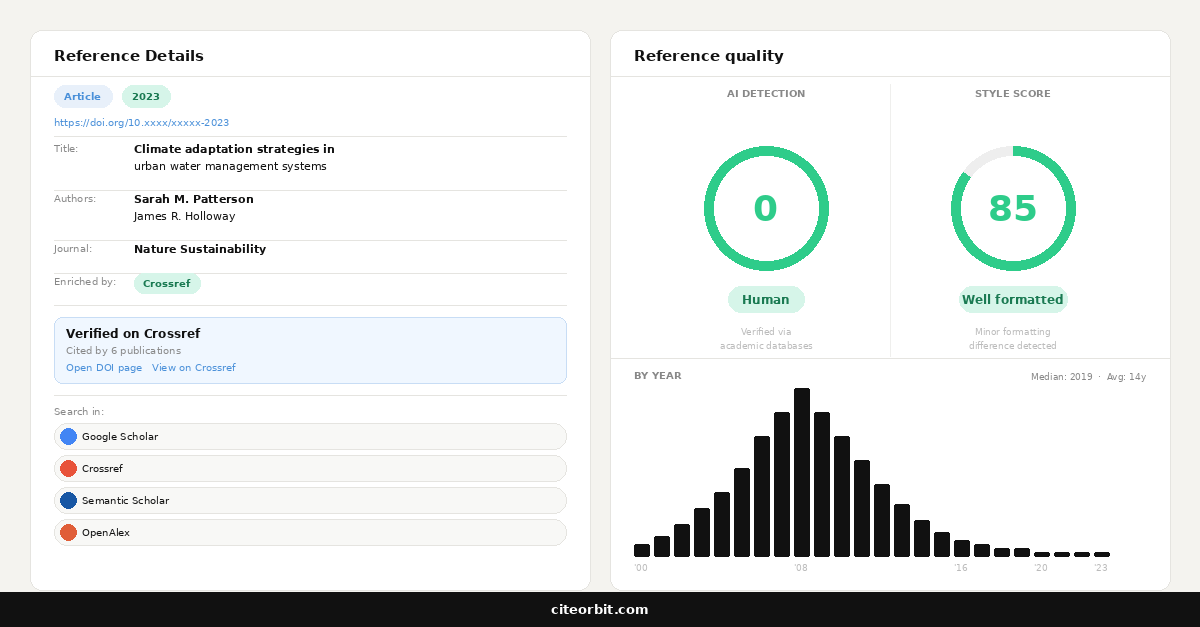The image size is (1200, 627).
Task: Click the urban water management systems text
Action: [x=230, y=166]
